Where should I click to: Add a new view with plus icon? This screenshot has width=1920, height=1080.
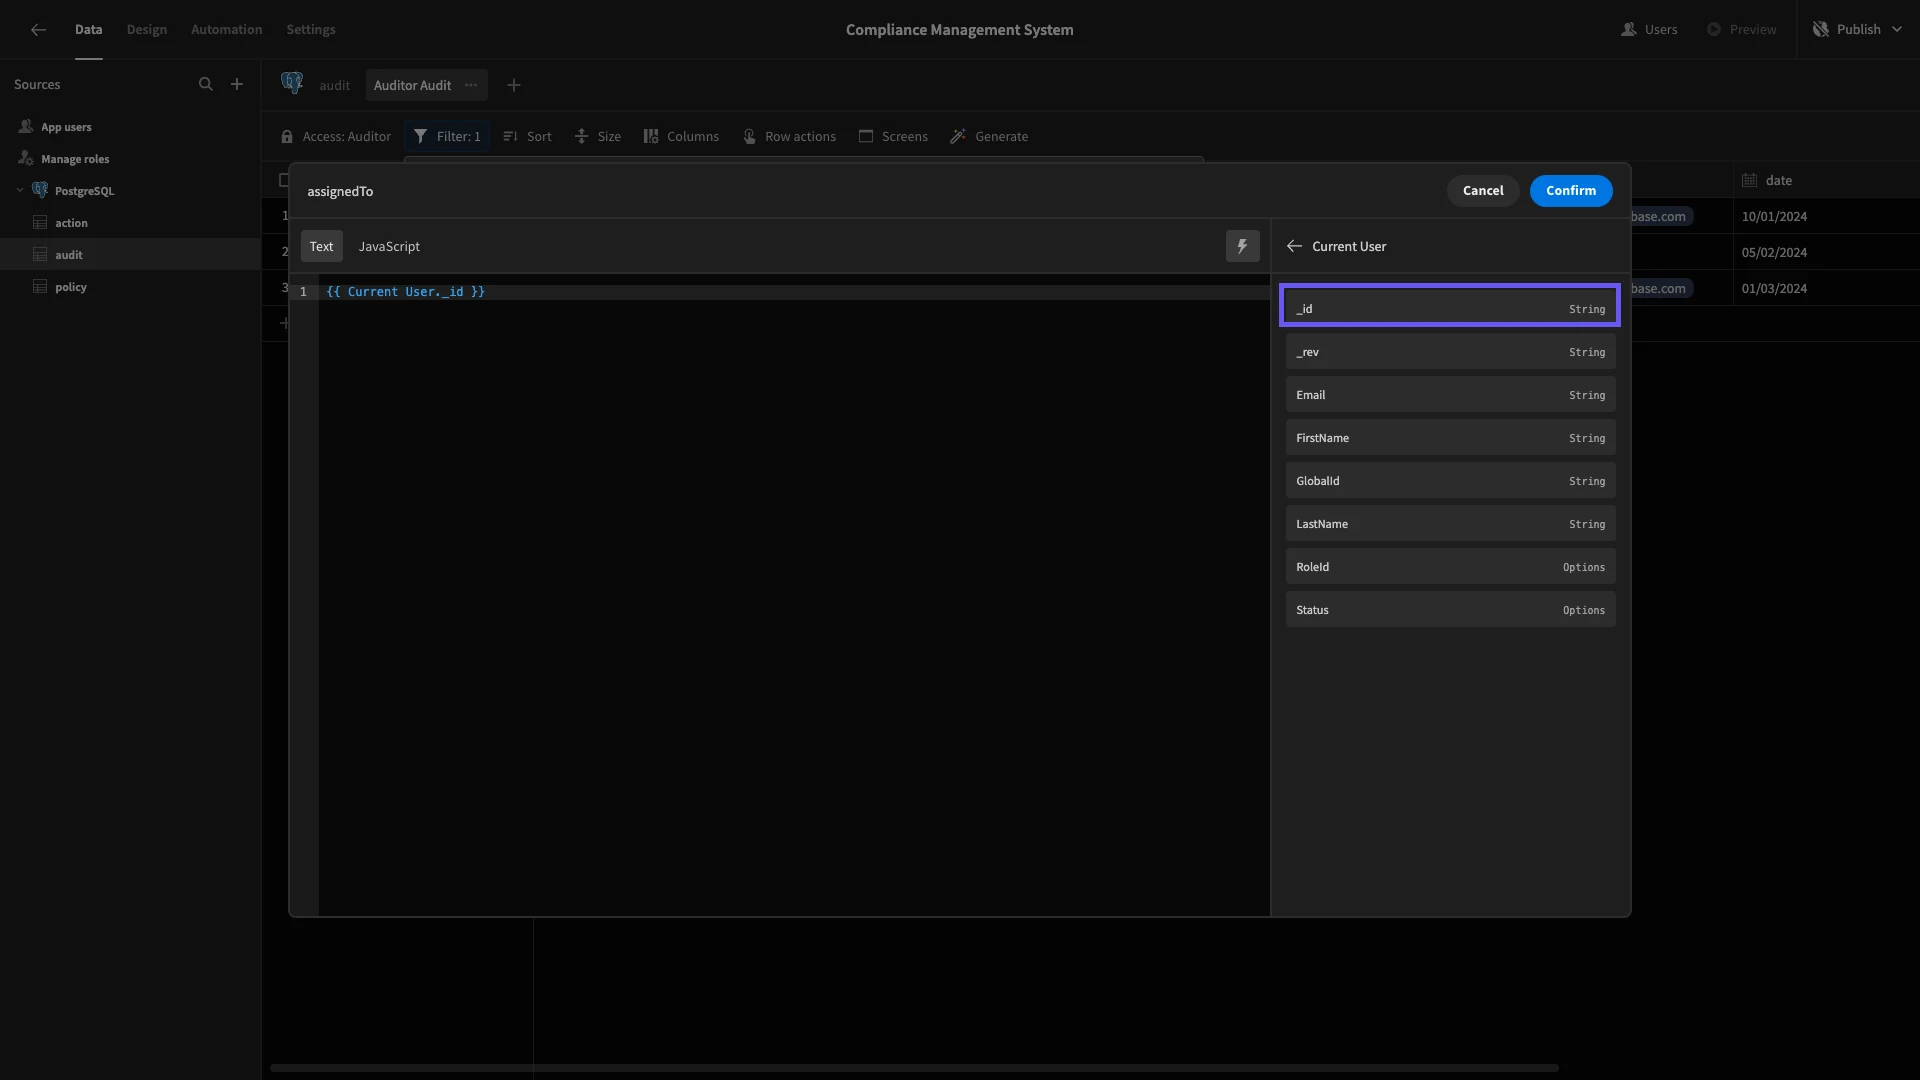pos(514,86)
